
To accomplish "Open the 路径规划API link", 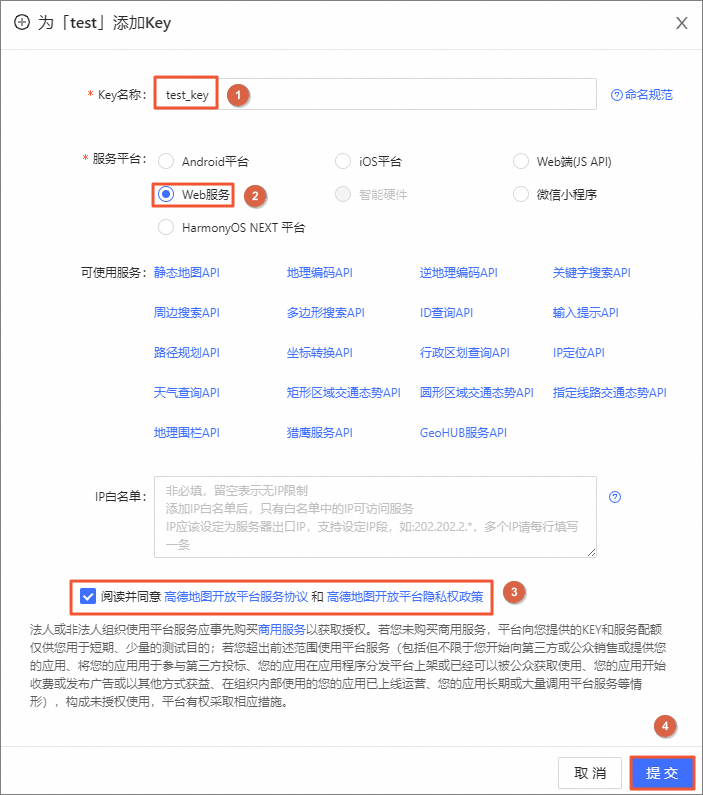I will tap(187, 353).
